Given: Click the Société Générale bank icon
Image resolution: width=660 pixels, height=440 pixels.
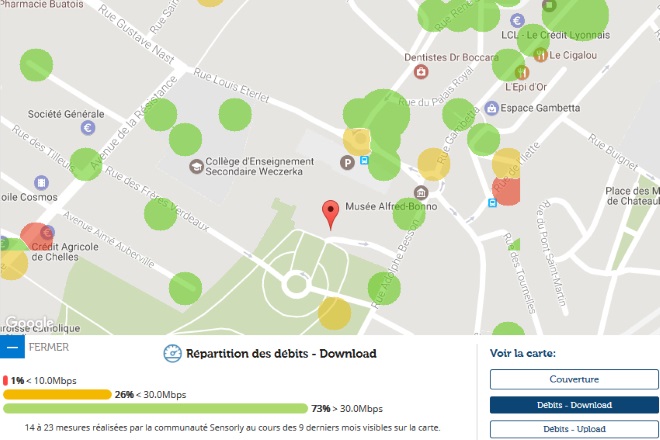Looking at the screenshot, I should pos(88,128).
